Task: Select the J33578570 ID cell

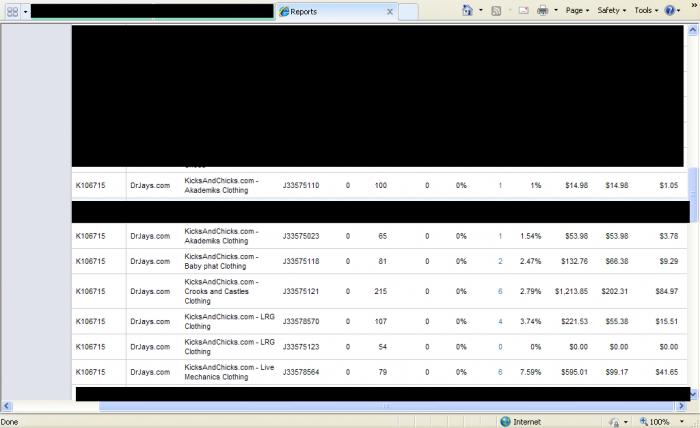Action: (x=301, y=321)
